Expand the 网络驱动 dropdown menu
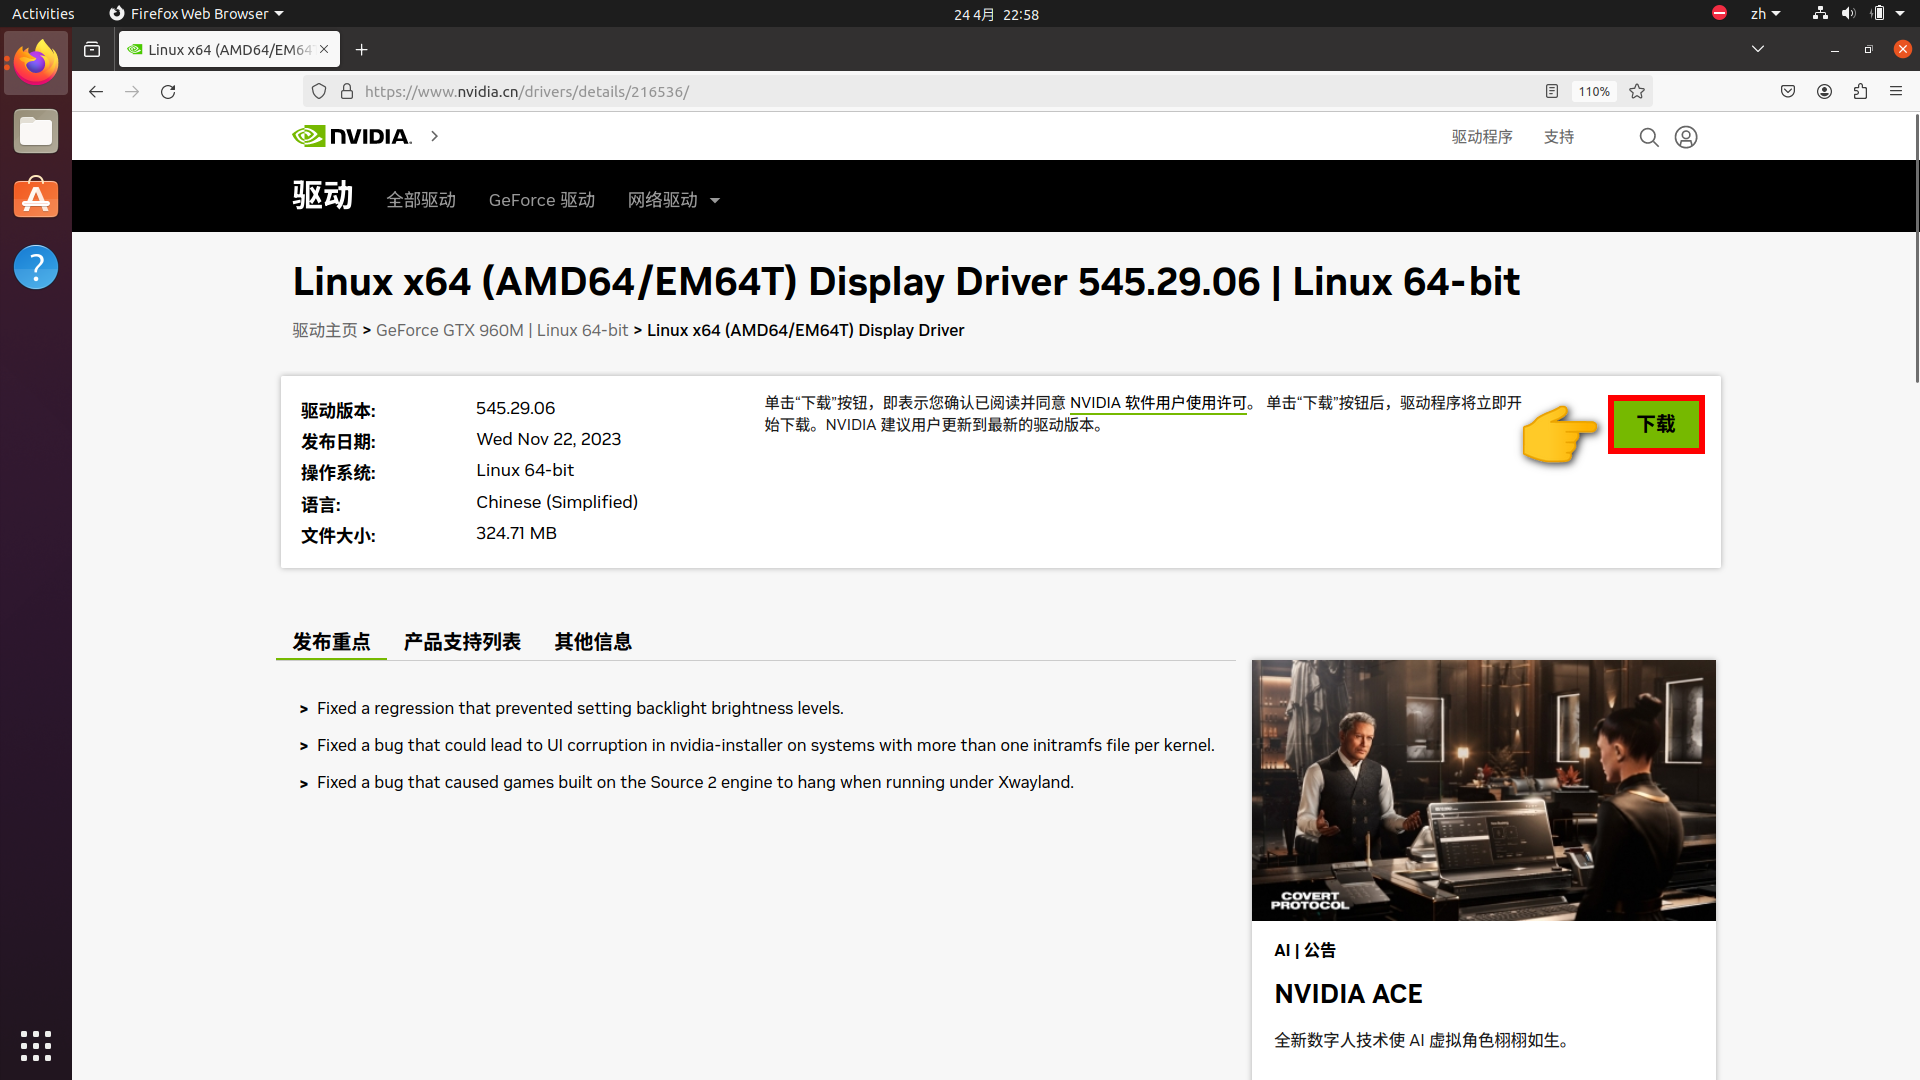 click(x=673, y=200)
